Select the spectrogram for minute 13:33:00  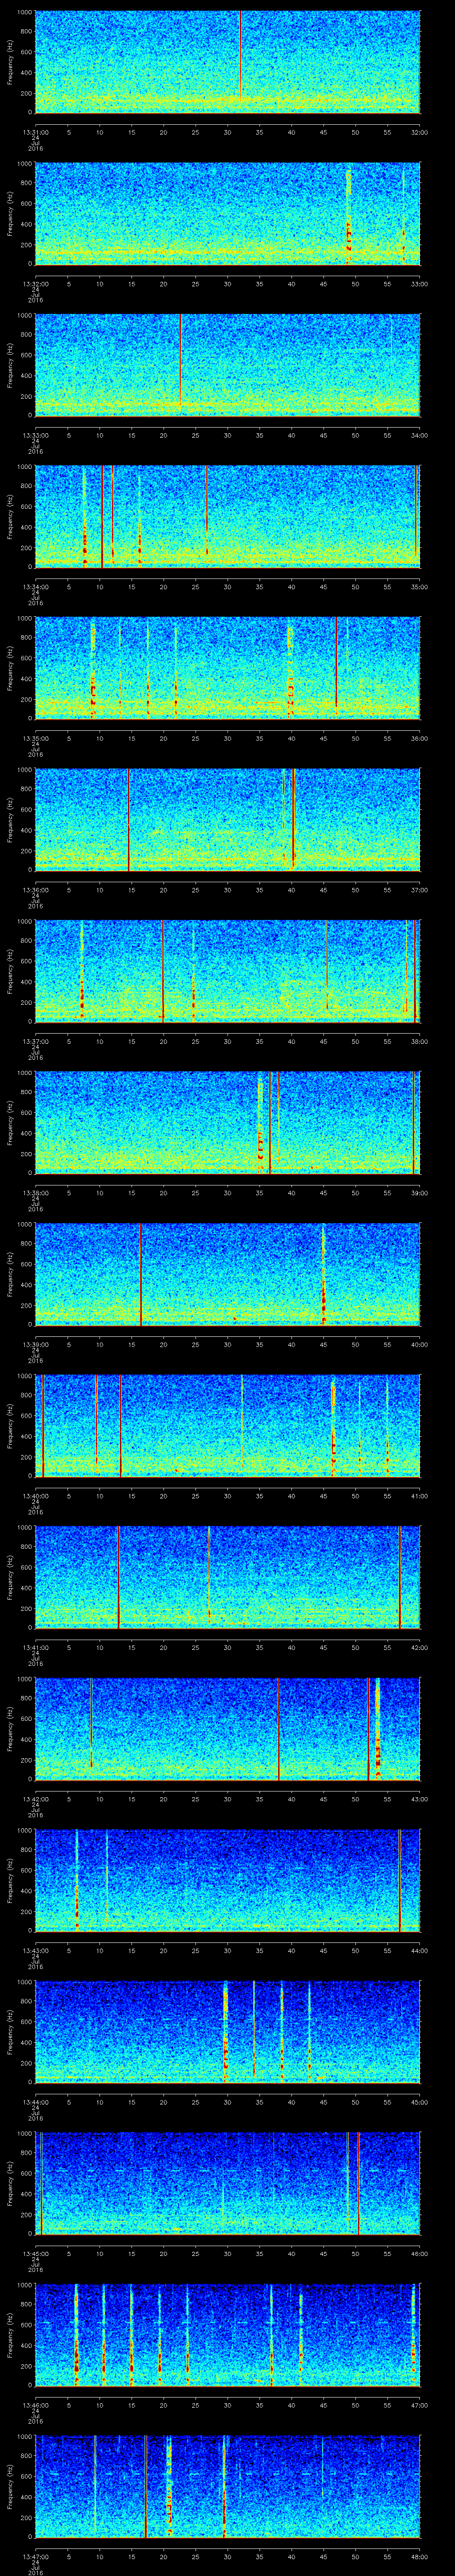tap(227, 365)
